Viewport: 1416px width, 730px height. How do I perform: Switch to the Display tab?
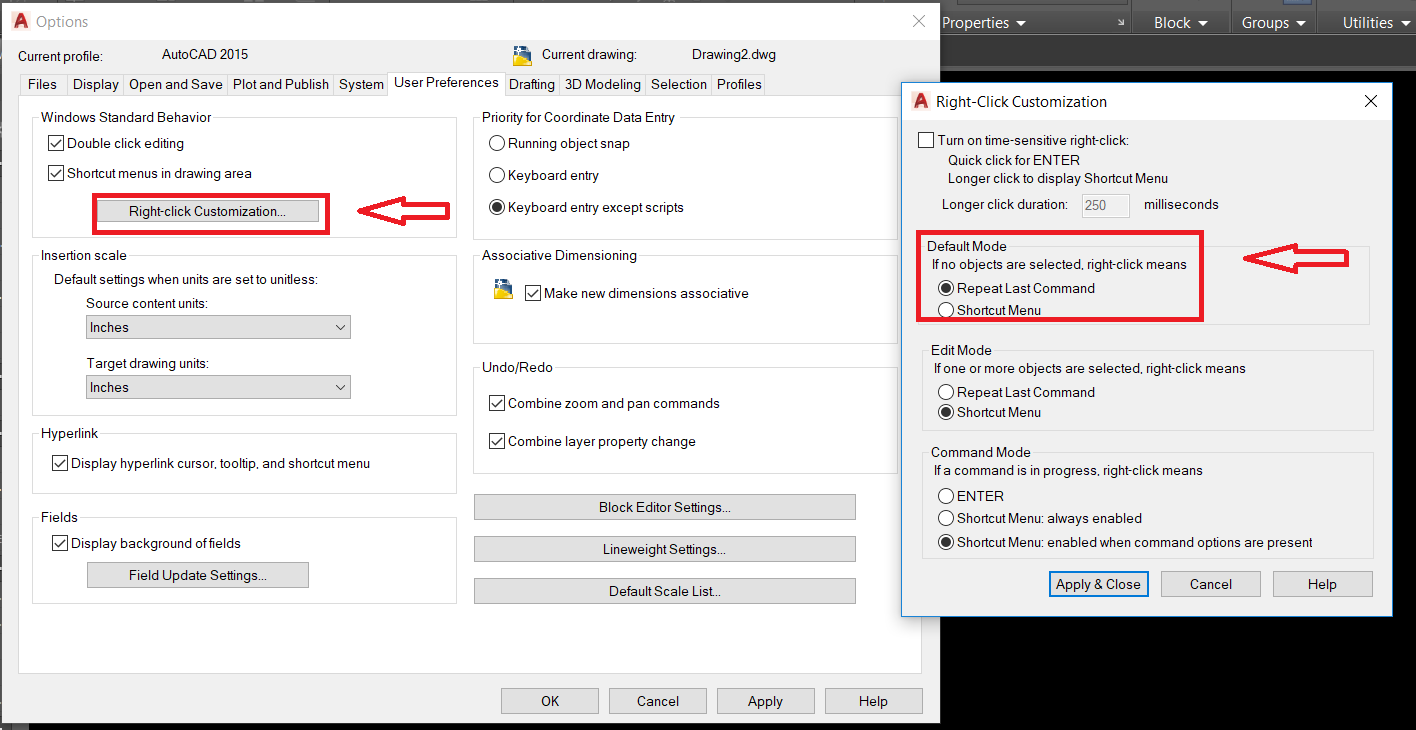point(95,84)
